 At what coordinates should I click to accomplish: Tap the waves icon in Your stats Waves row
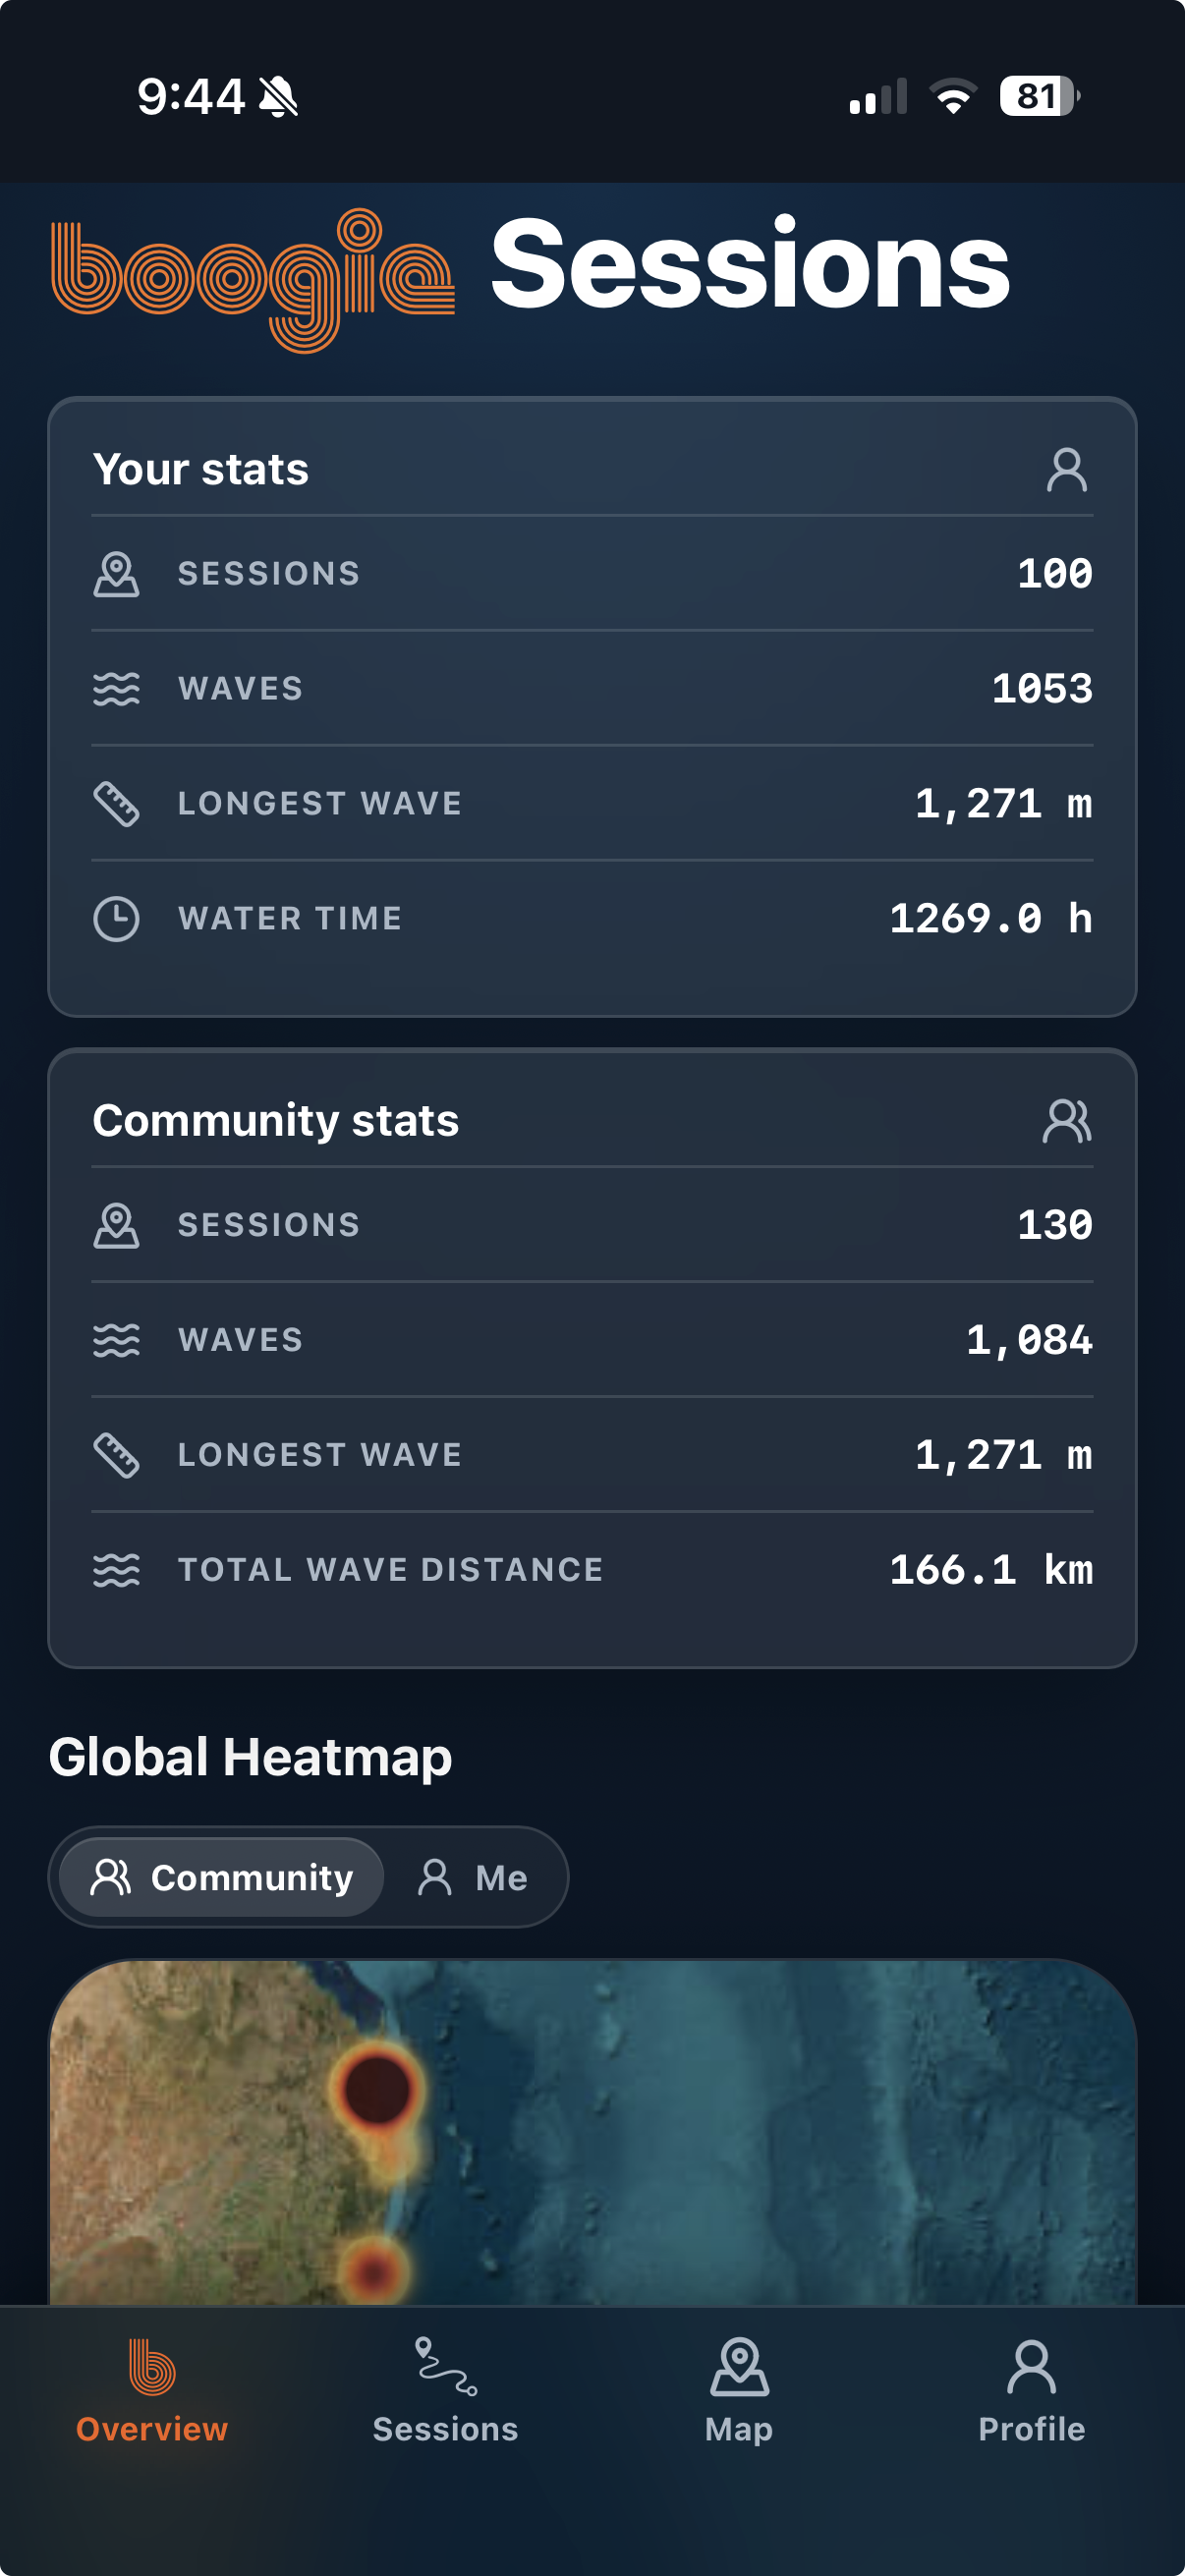116,688
